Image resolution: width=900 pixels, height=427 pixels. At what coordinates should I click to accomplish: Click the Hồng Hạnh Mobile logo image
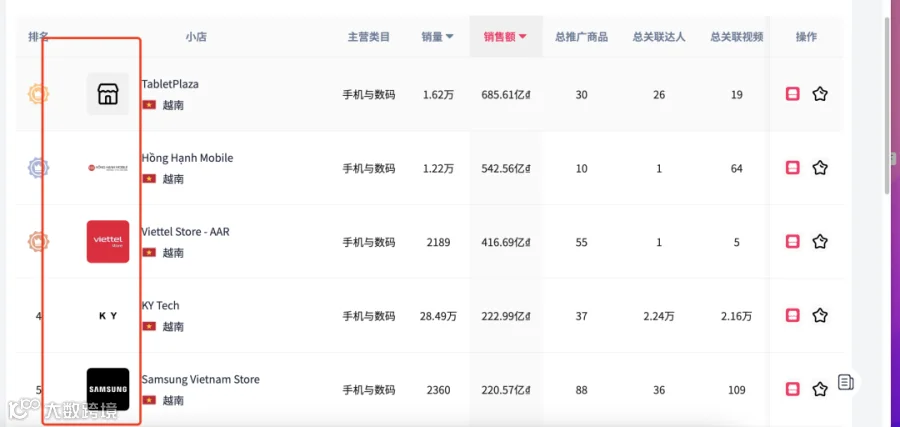click(108, 168)
